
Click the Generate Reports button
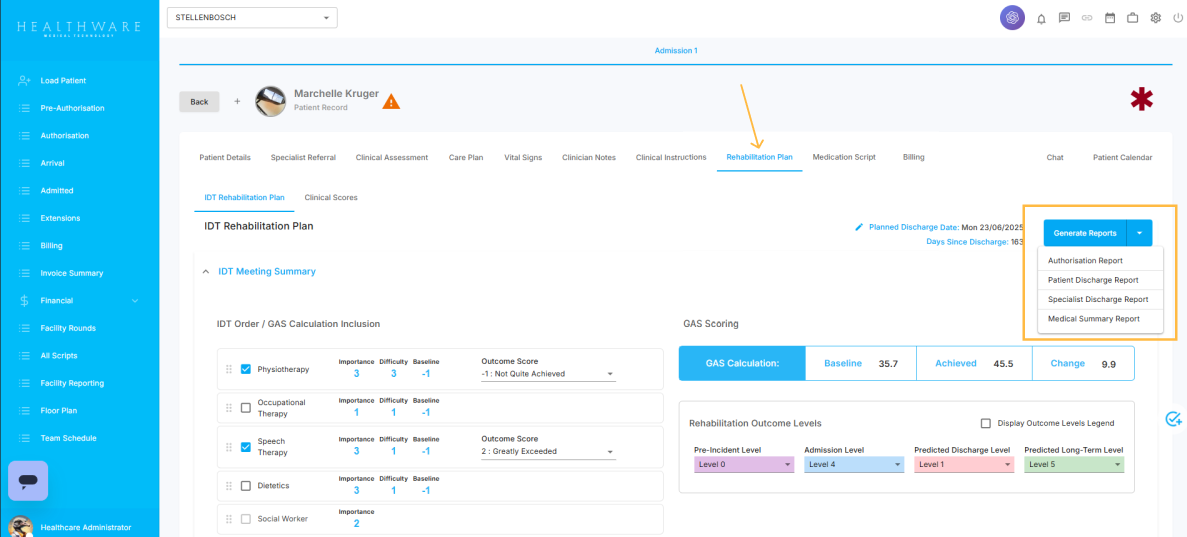[x=1085, y=233]
